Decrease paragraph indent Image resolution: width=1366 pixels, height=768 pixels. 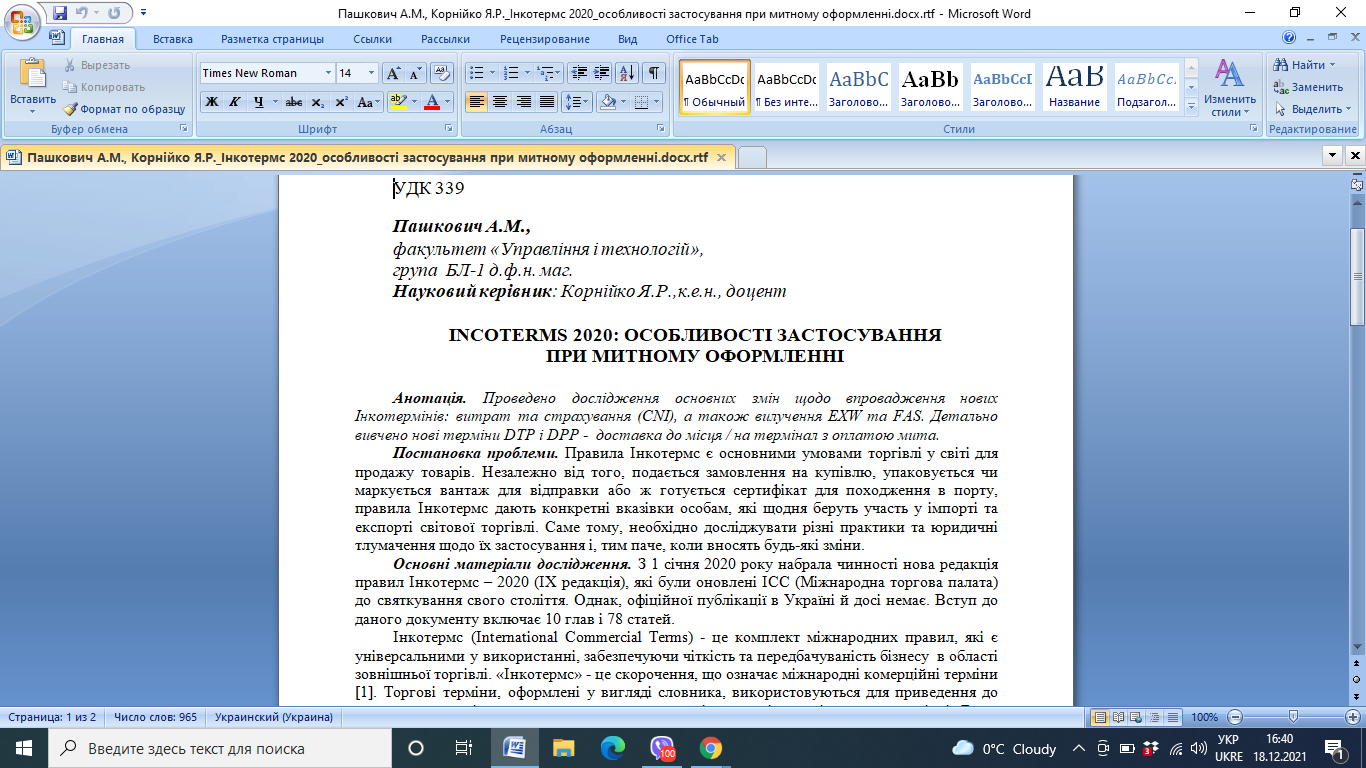point(578,73)
